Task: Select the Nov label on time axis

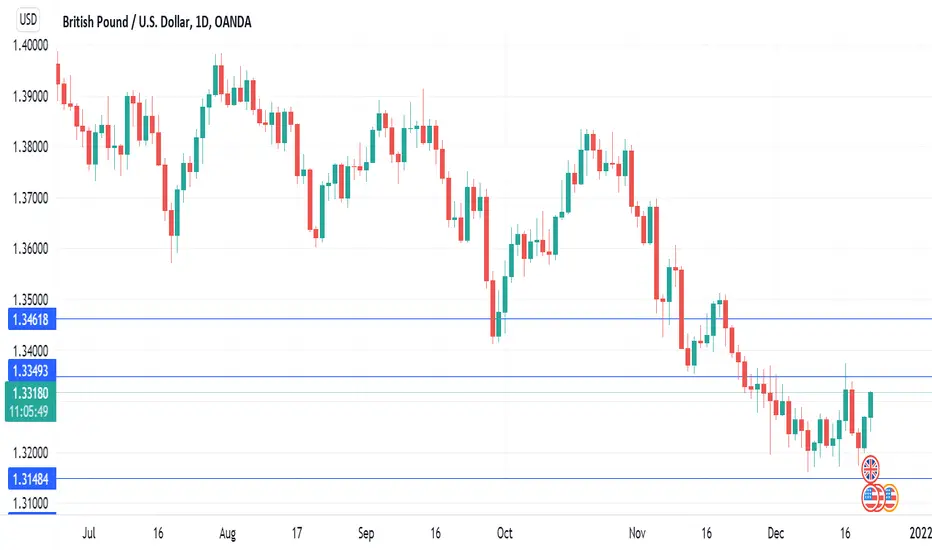Action: [x=637, y=533]
